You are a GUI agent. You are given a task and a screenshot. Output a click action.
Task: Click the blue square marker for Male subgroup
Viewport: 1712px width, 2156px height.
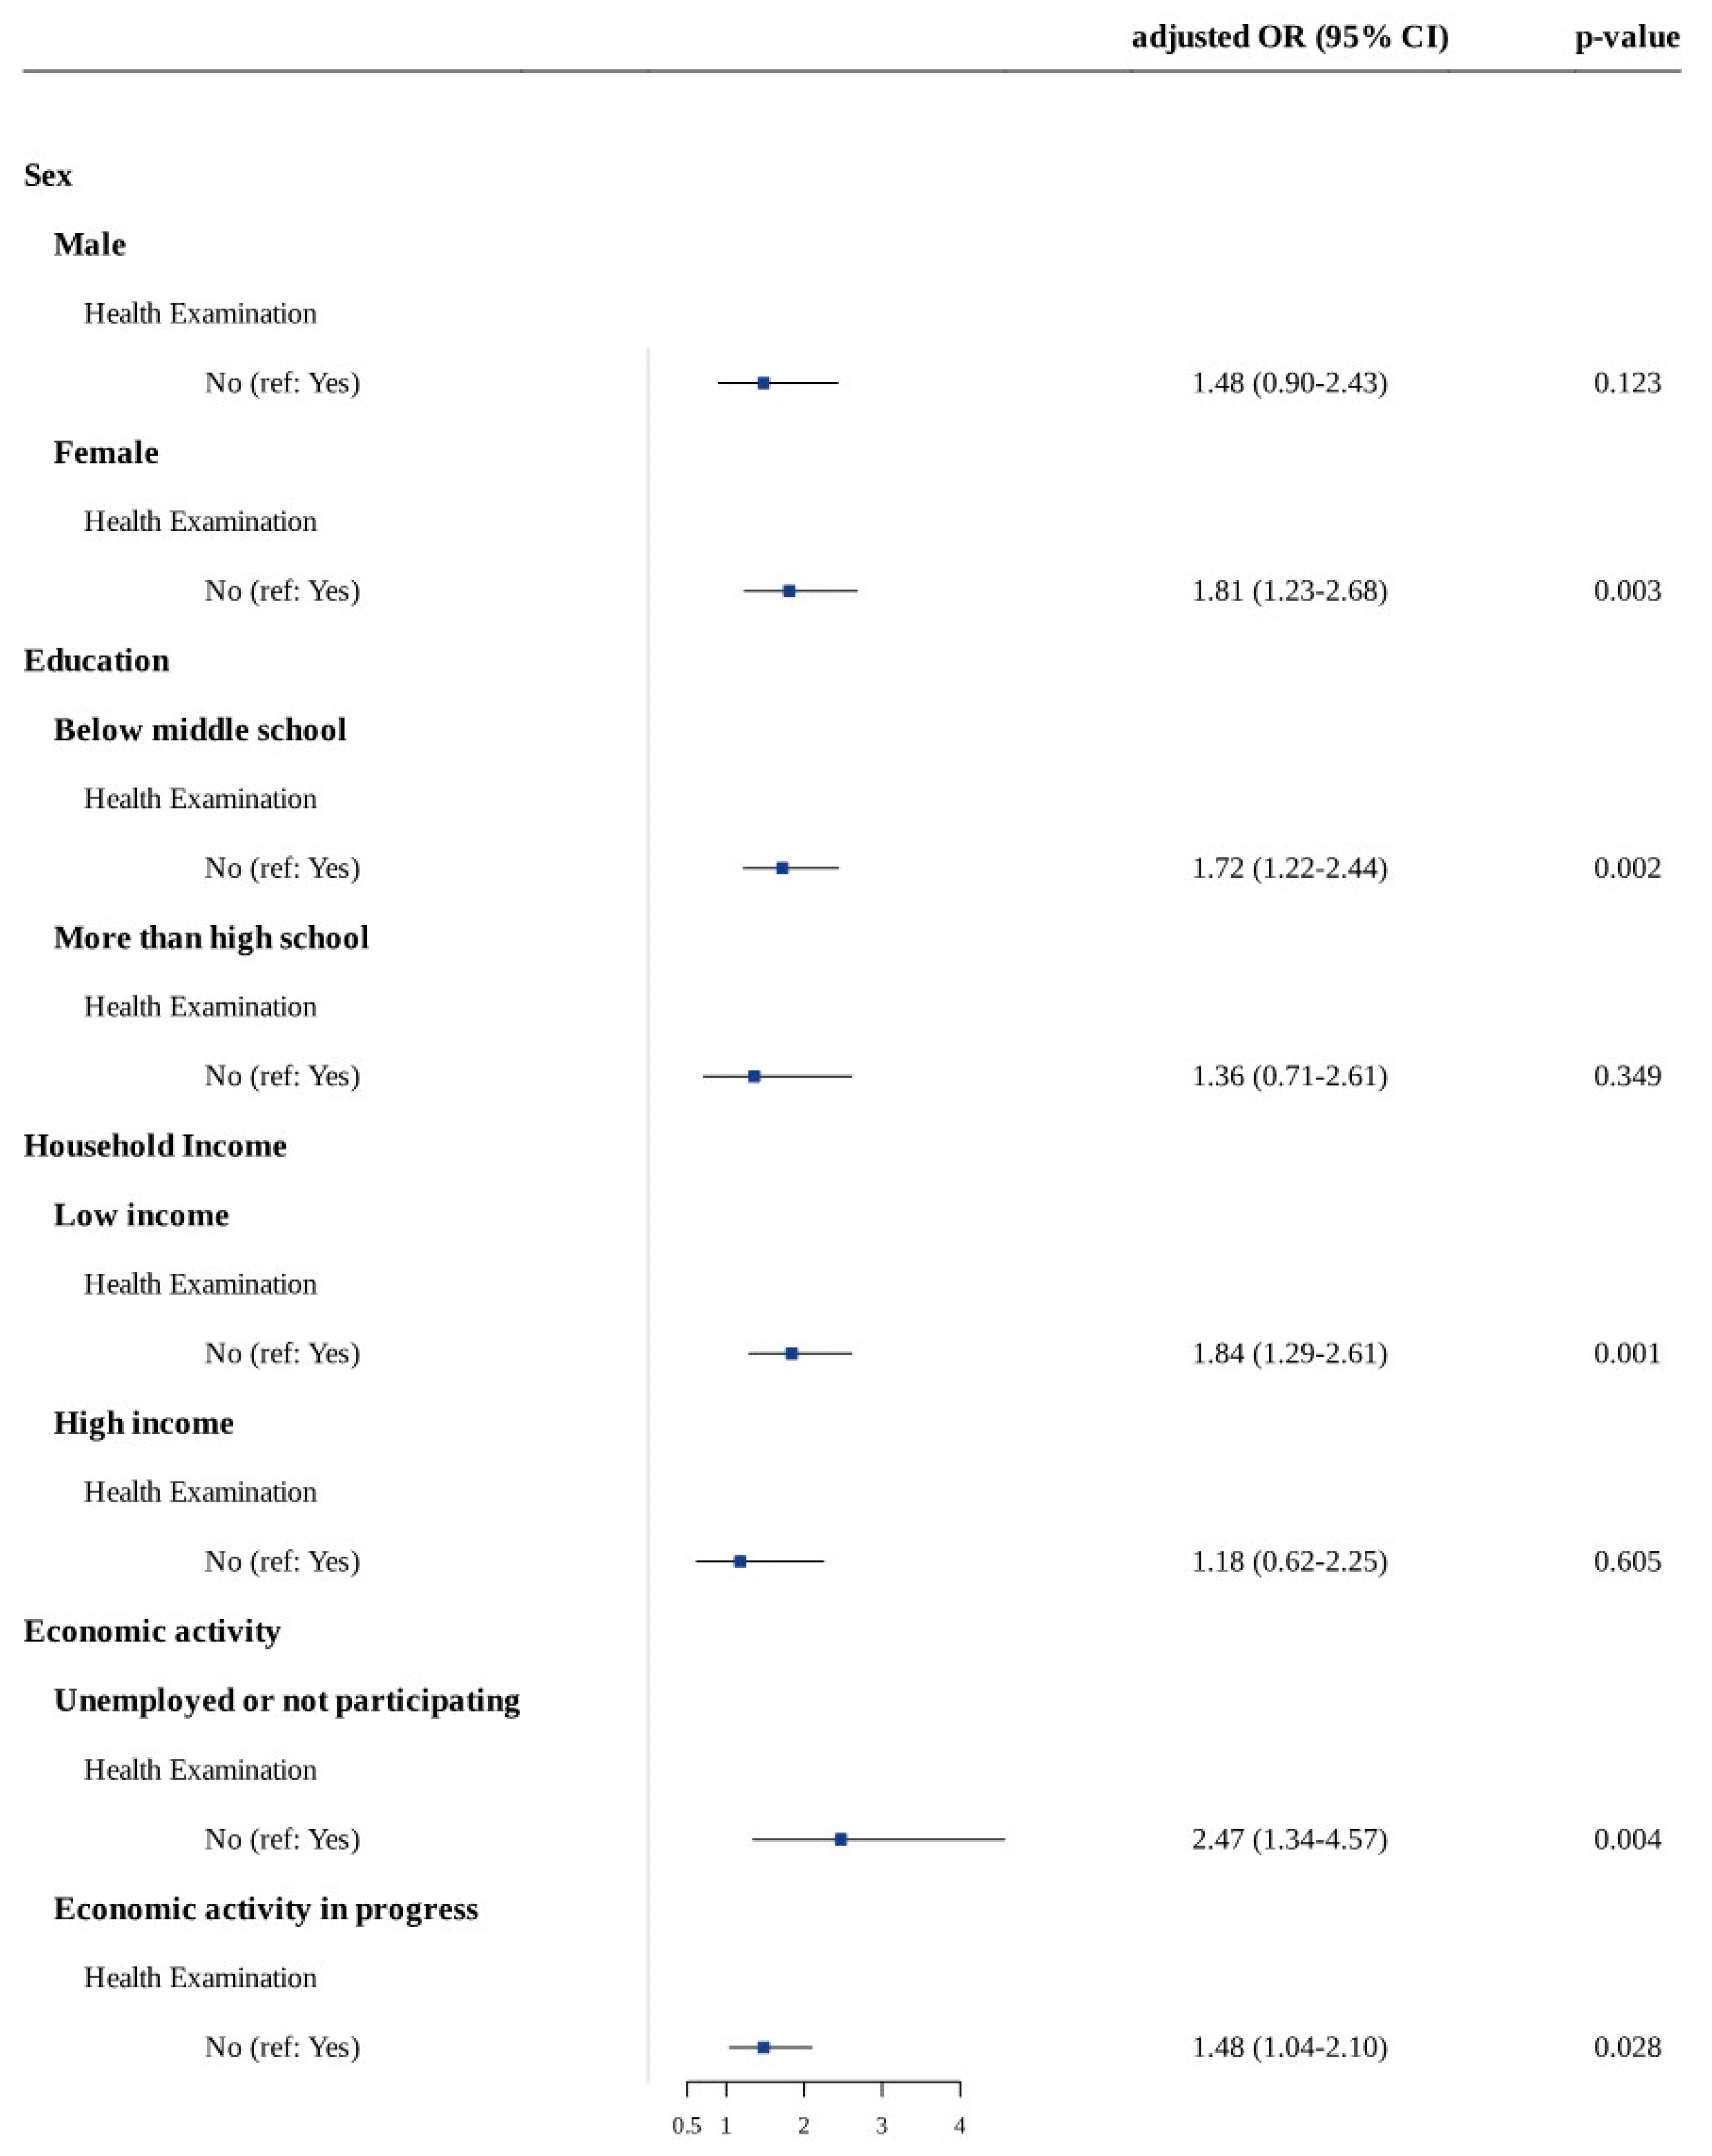pyautogui.click(x=763, y=383)
